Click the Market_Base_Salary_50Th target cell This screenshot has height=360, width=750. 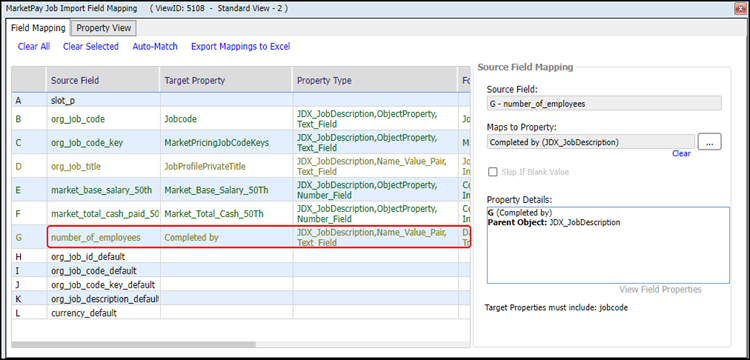[226, 190]
